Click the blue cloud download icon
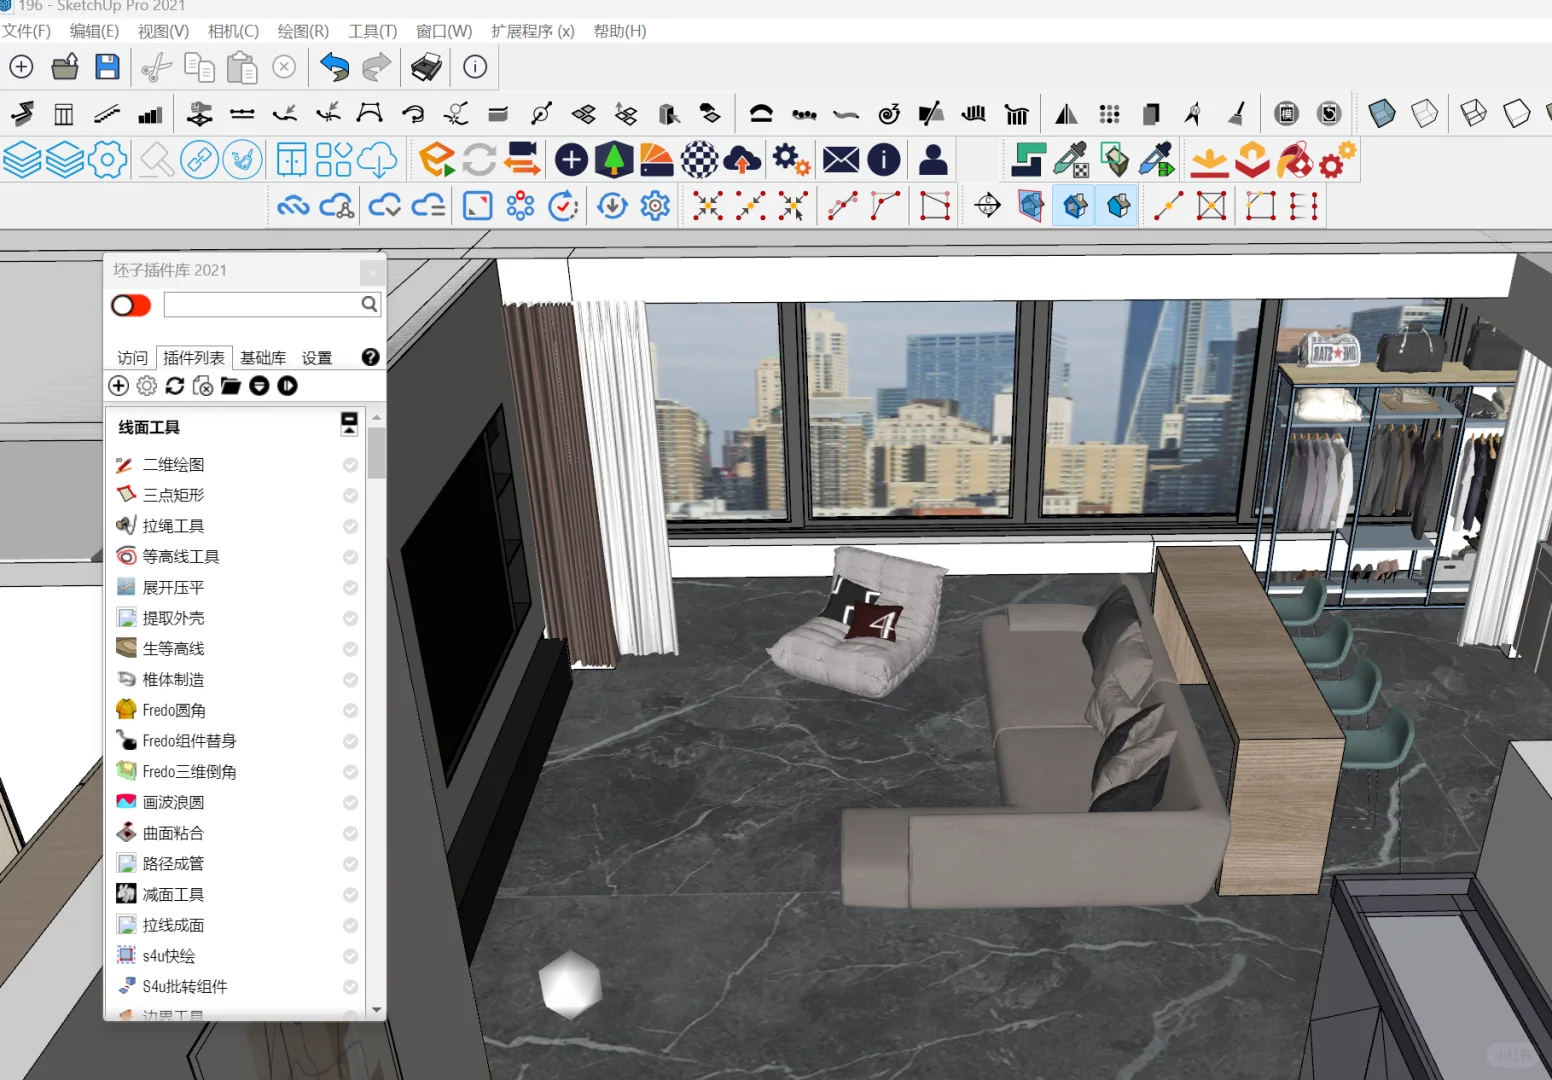The image size is (1552, 1080). coord(377,160)
